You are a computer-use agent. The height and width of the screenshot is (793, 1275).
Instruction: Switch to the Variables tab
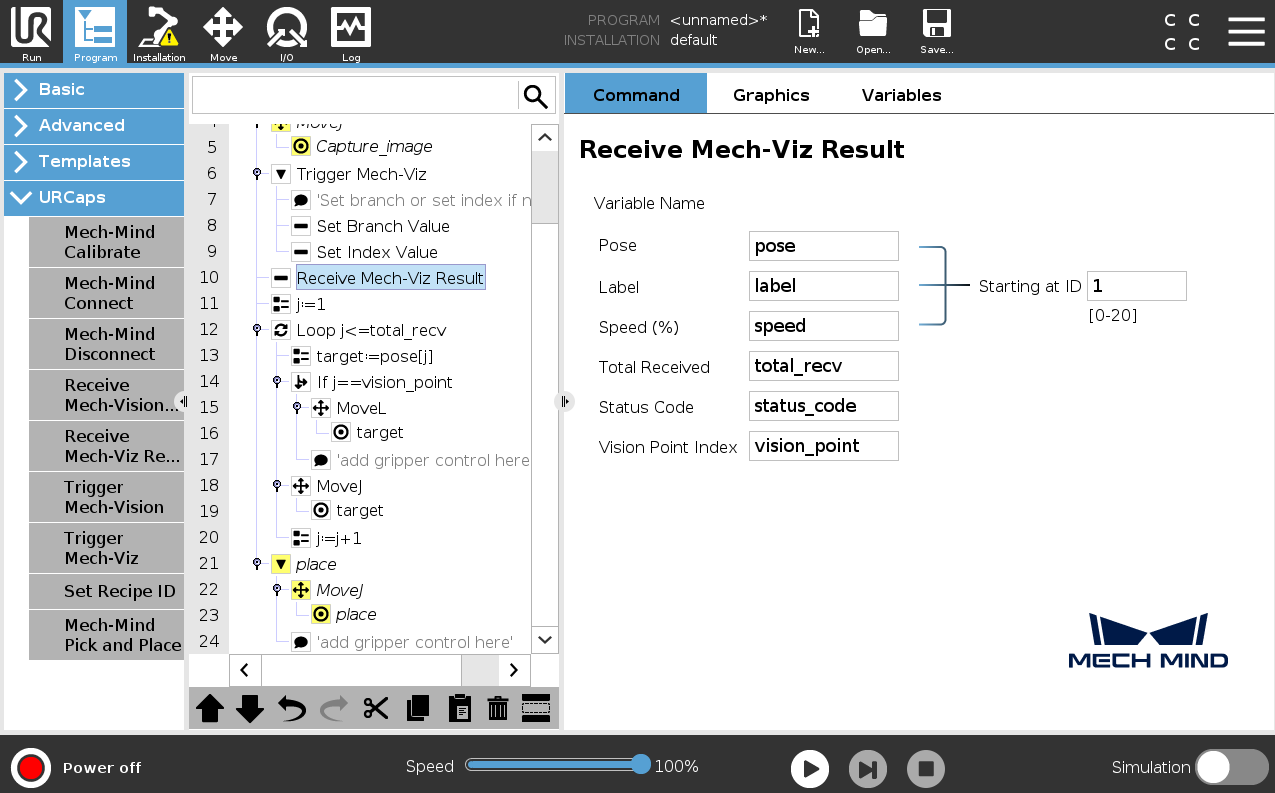click(x=902, y=94)
